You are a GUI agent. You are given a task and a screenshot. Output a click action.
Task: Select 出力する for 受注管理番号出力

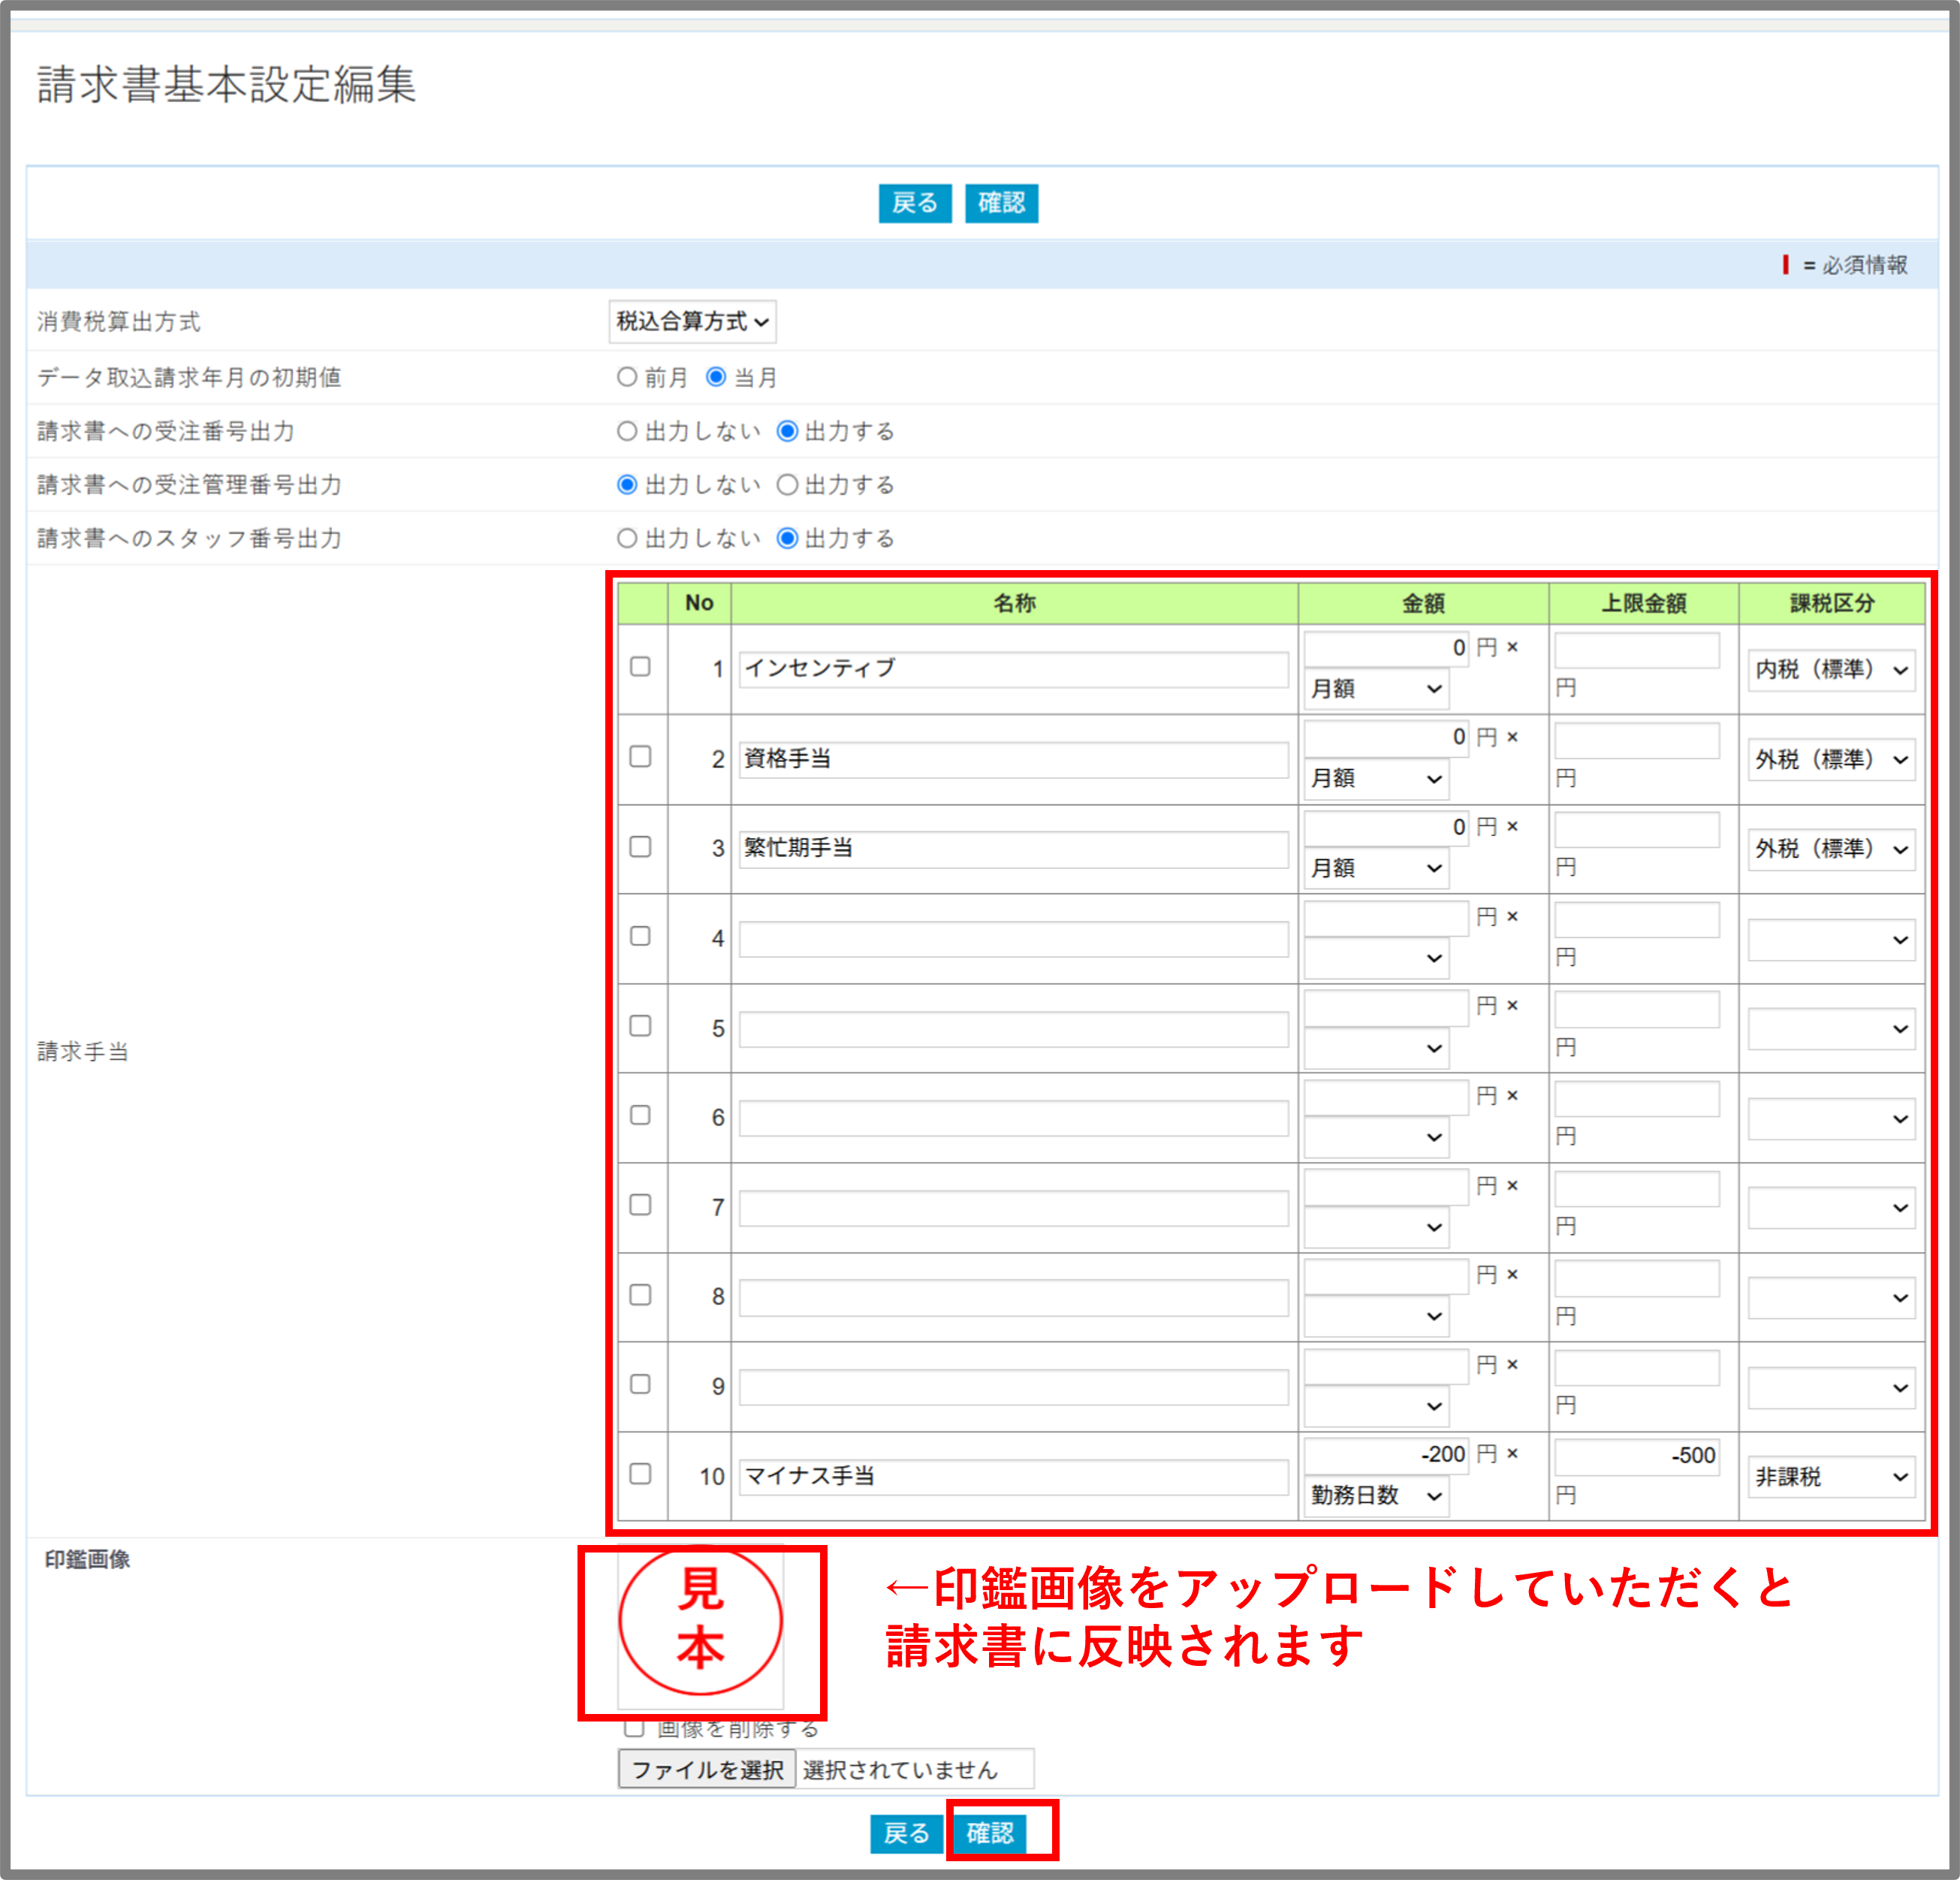pyautogui.click(x=788, y=485)
